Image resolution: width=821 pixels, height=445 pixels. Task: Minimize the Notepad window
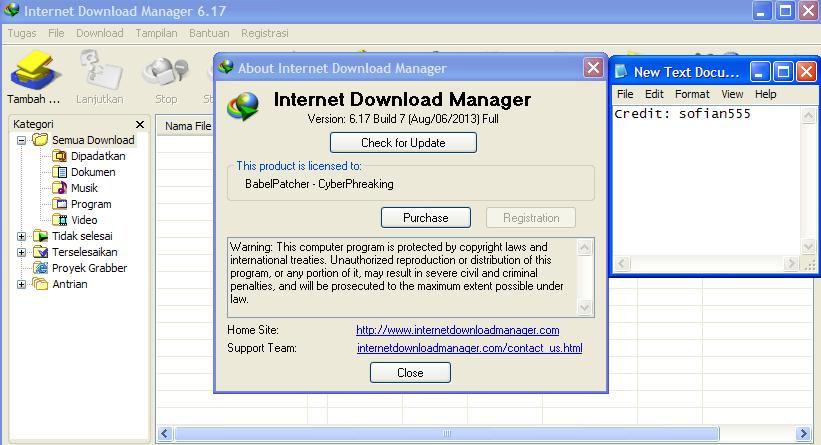(x=760, y=72)
